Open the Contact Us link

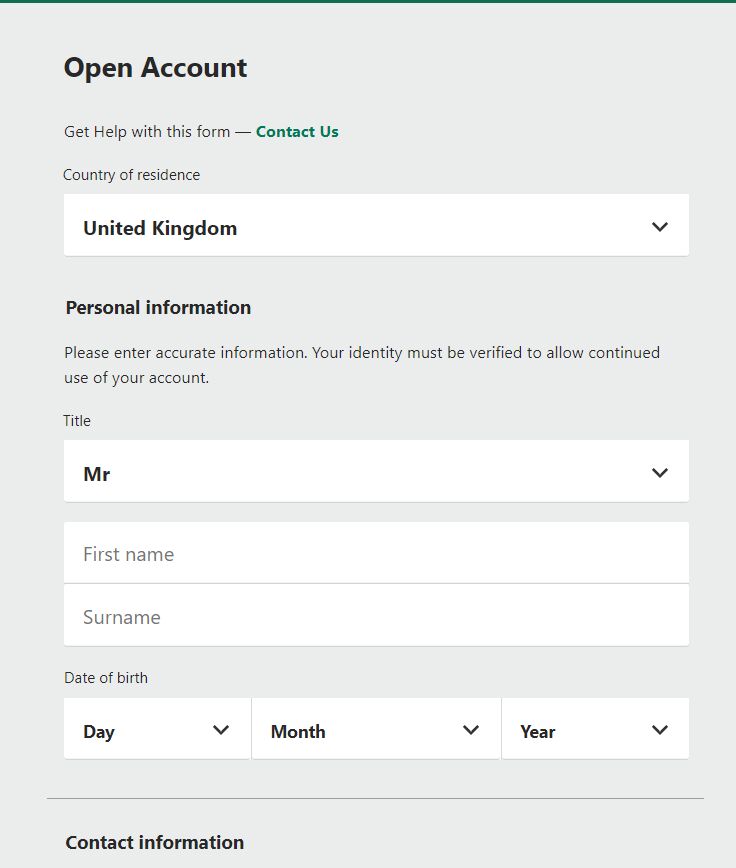pyautogui.click(x=297, y=132)
